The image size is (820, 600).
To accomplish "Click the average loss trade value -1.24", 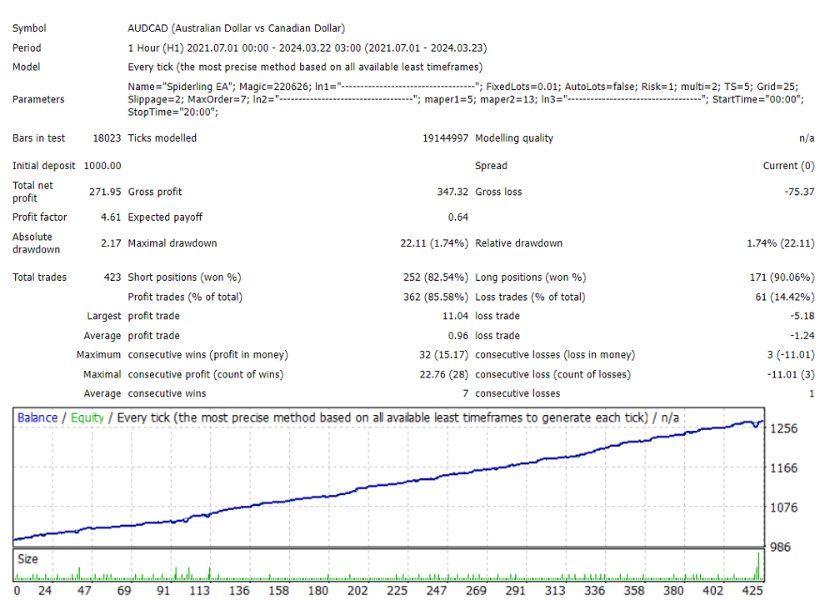I will pos(802,336).
